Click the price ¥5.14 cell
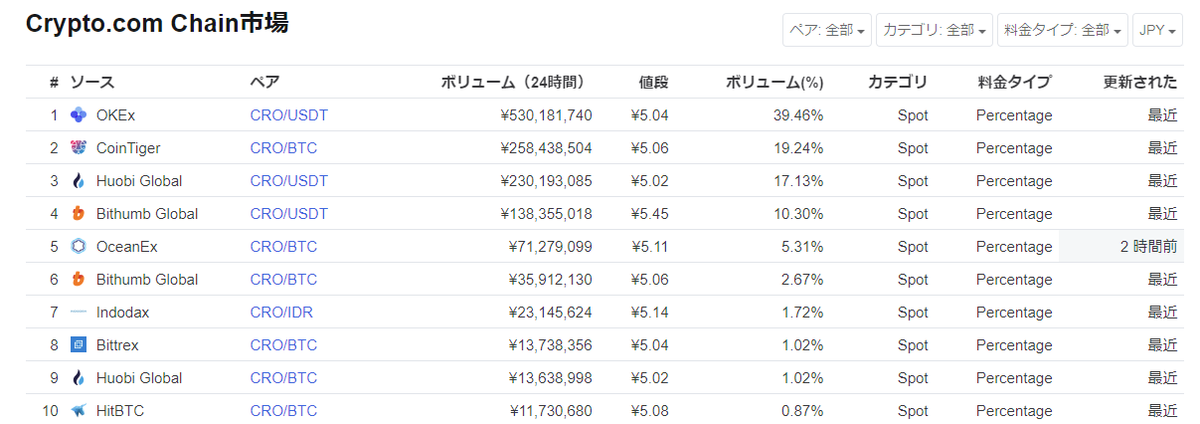The image size is (1200, 424). click(x=650, y=312)
